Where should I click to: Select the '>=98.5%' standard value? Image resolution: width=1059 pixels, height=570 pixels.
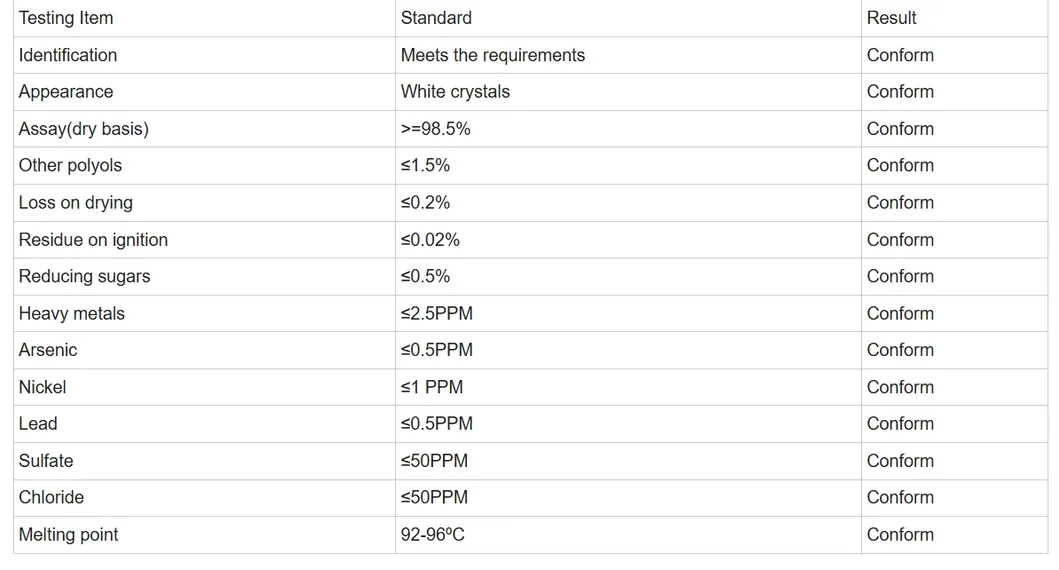[x=435, y=129]
